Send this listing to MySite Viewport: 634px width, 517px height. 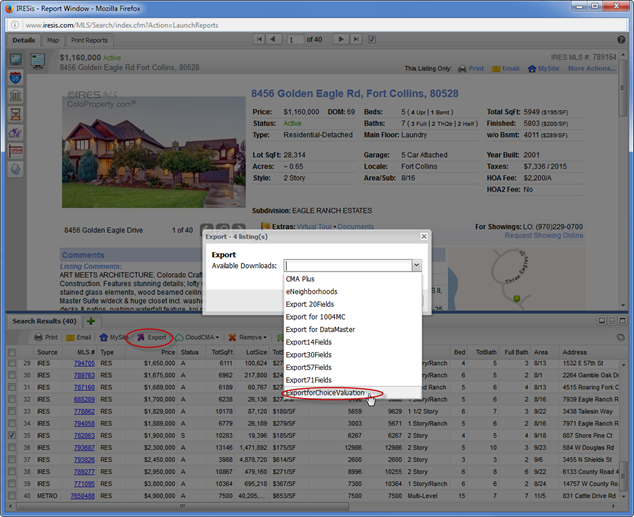coord(543,69)
